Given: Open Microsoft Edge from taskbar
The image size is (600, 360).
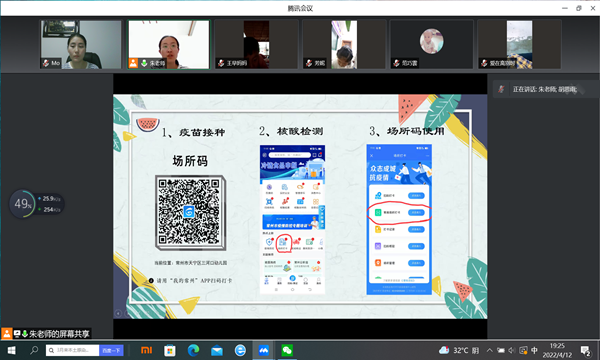Looking at the screenshot, I should tap(193, 350).
